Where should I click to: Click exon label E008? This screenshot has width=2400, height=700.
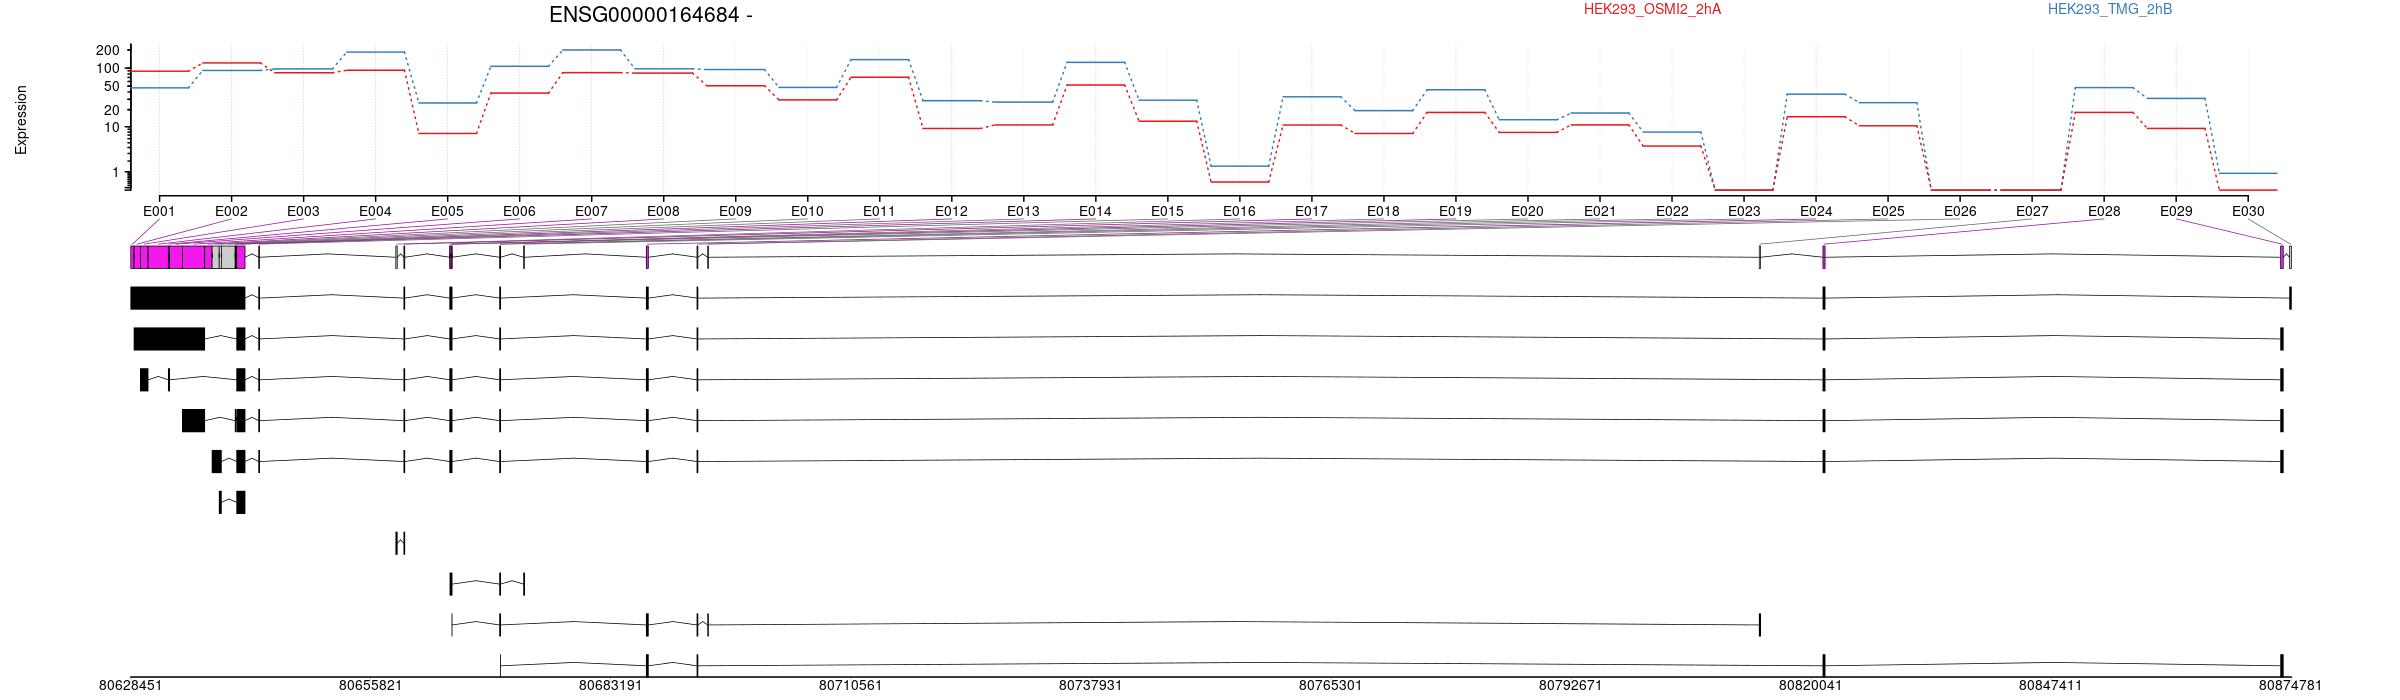[663, 211]
